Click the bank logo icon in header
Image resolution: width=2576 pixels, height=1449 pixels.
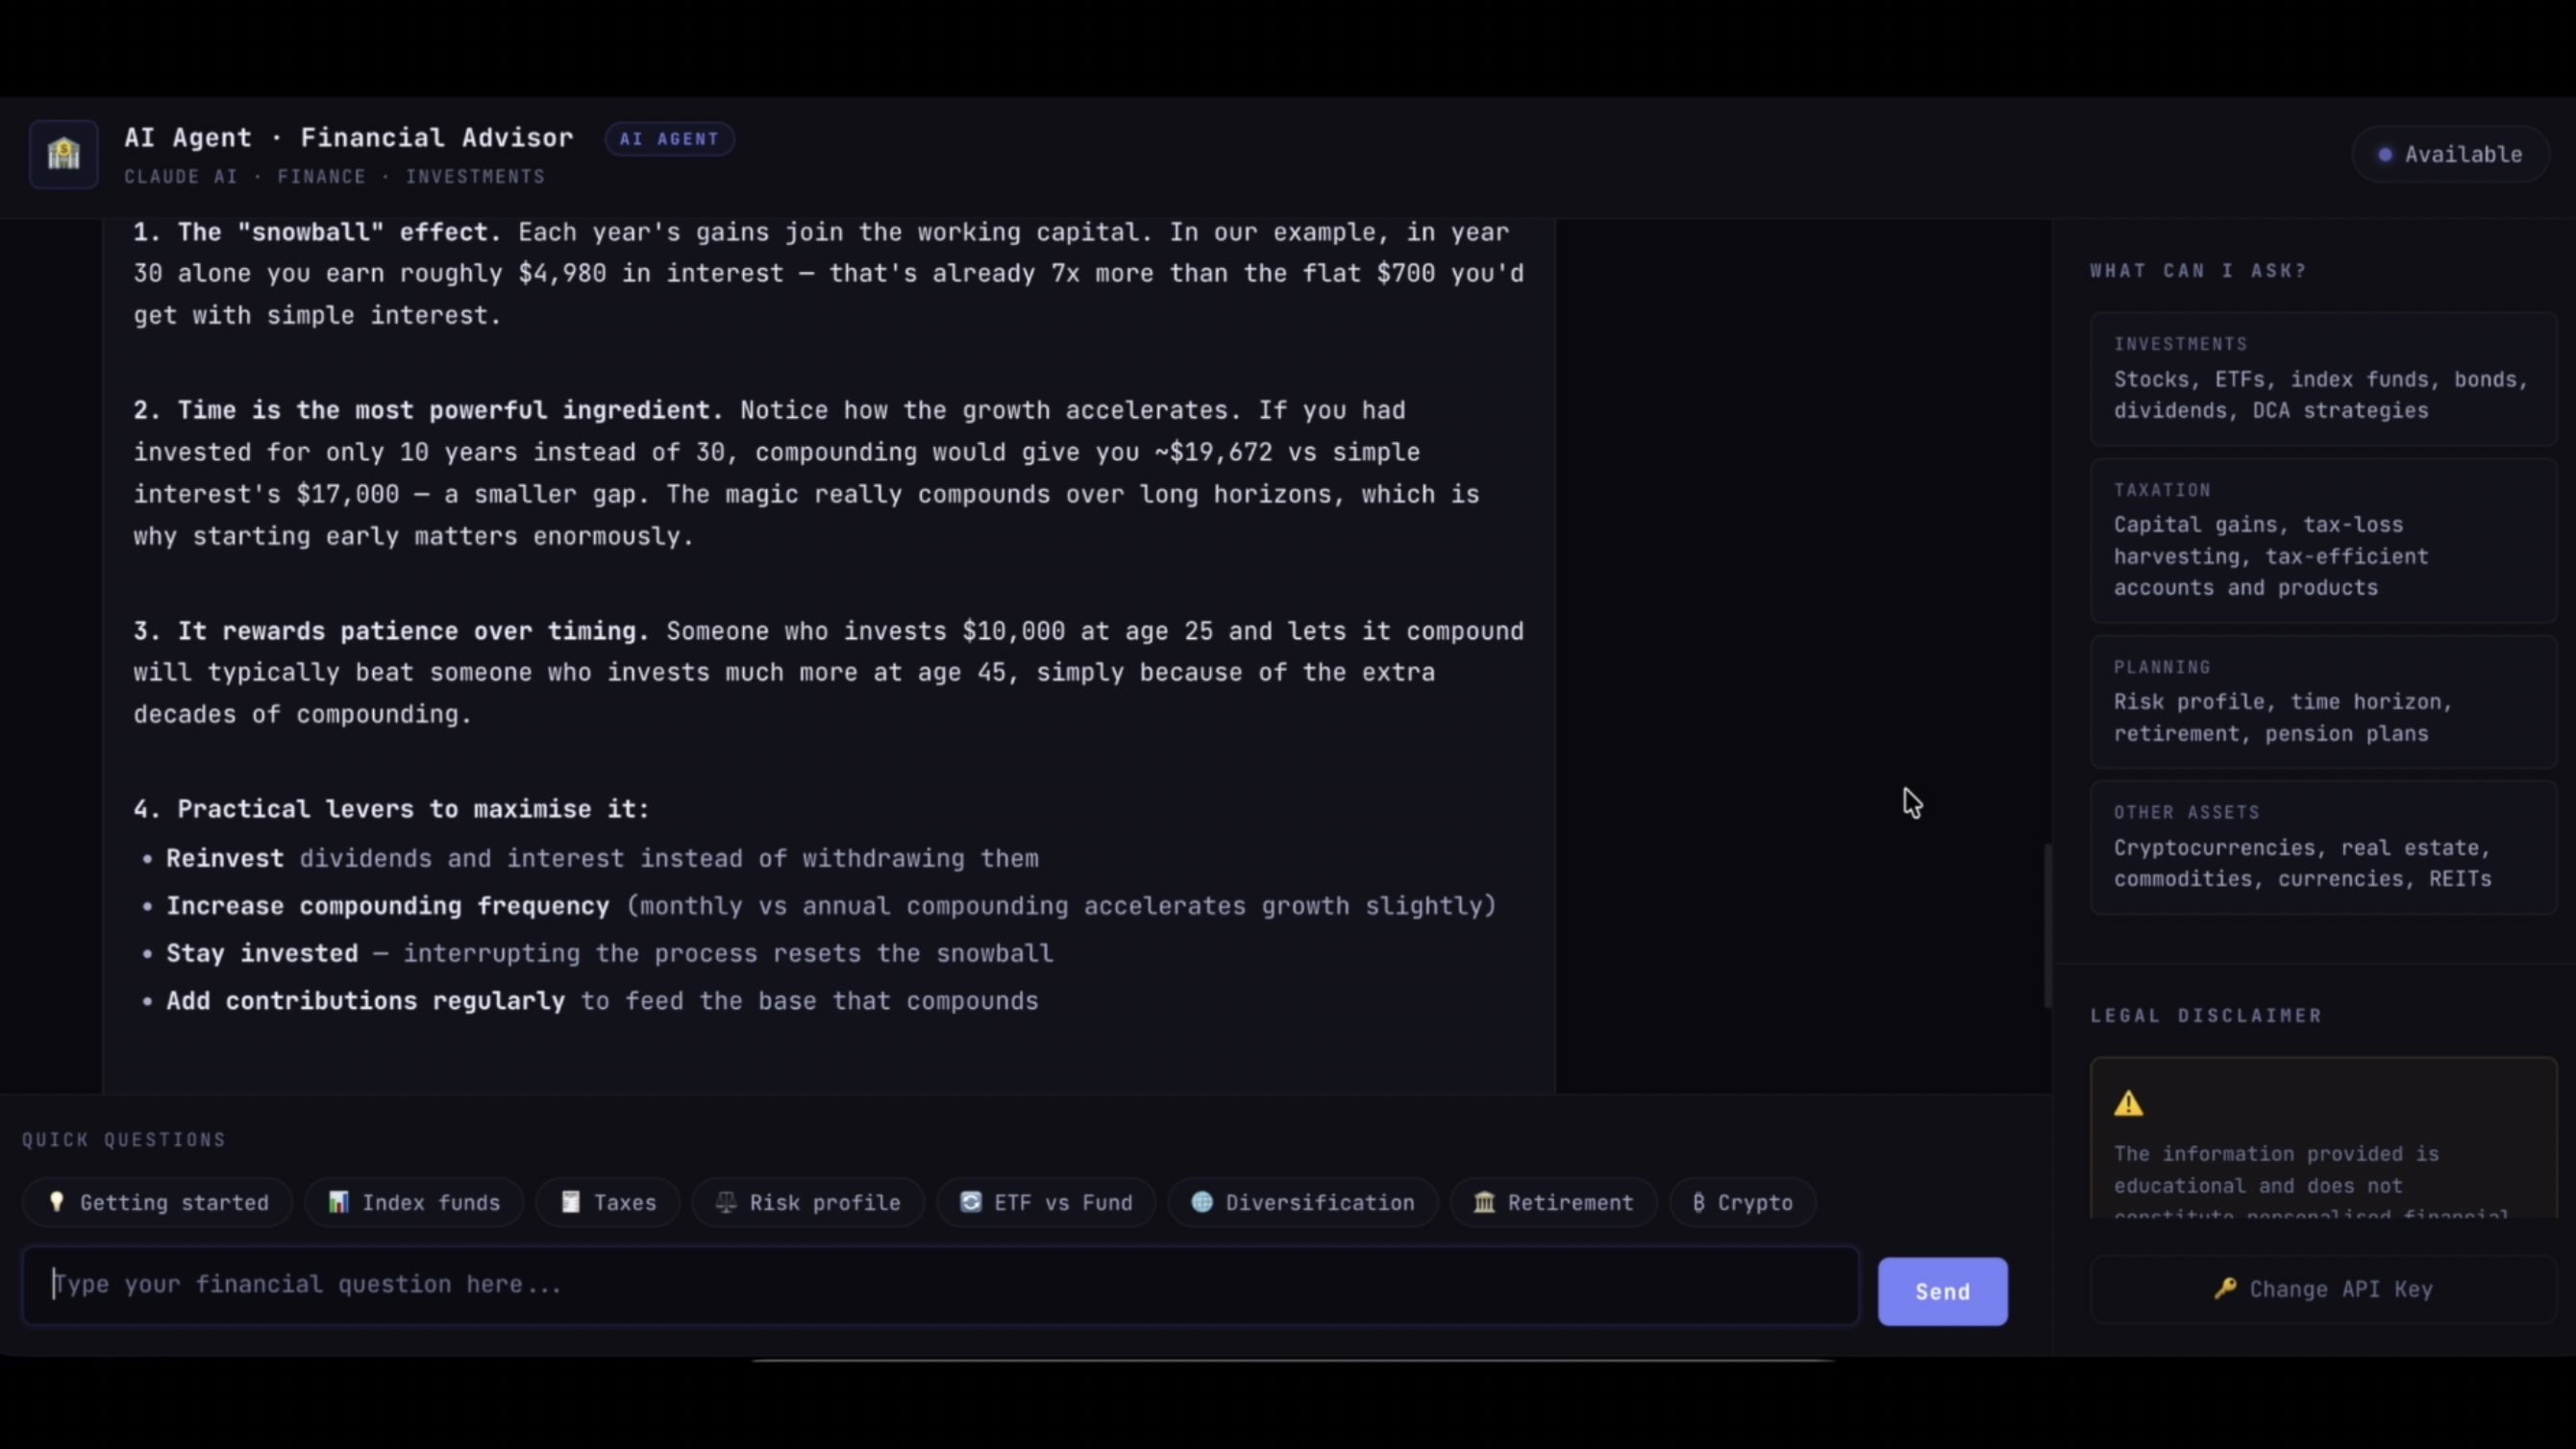[x=63, y=154]
